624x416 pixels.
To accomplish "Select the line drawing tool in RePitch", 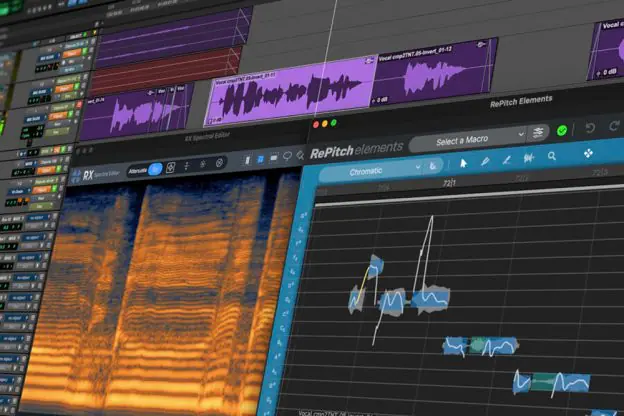I will point(506,160).
